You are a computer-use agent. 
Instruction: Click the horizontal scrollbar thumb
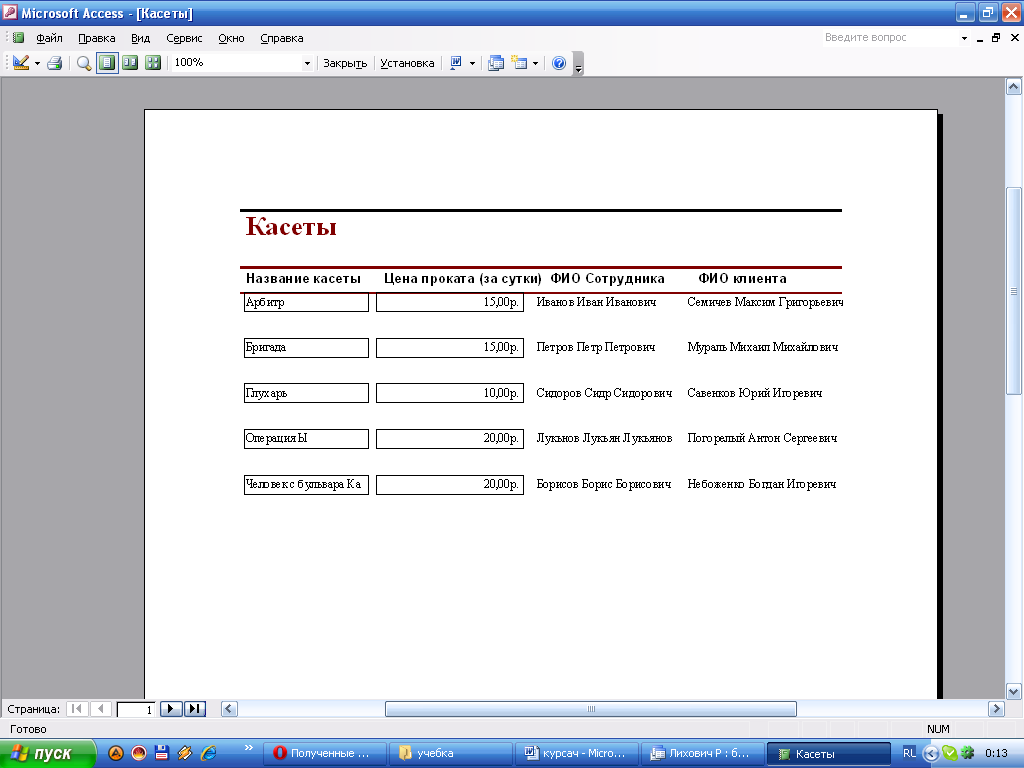click(x=590, y=709)
